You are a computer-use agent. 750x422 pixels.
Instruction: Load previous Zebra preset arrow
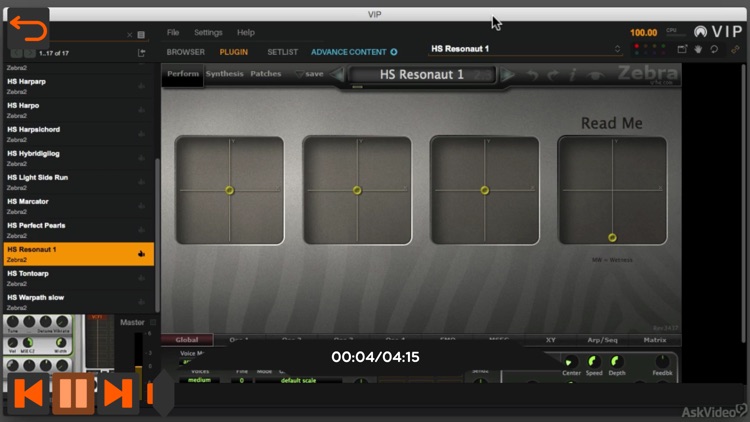[338, 75]
